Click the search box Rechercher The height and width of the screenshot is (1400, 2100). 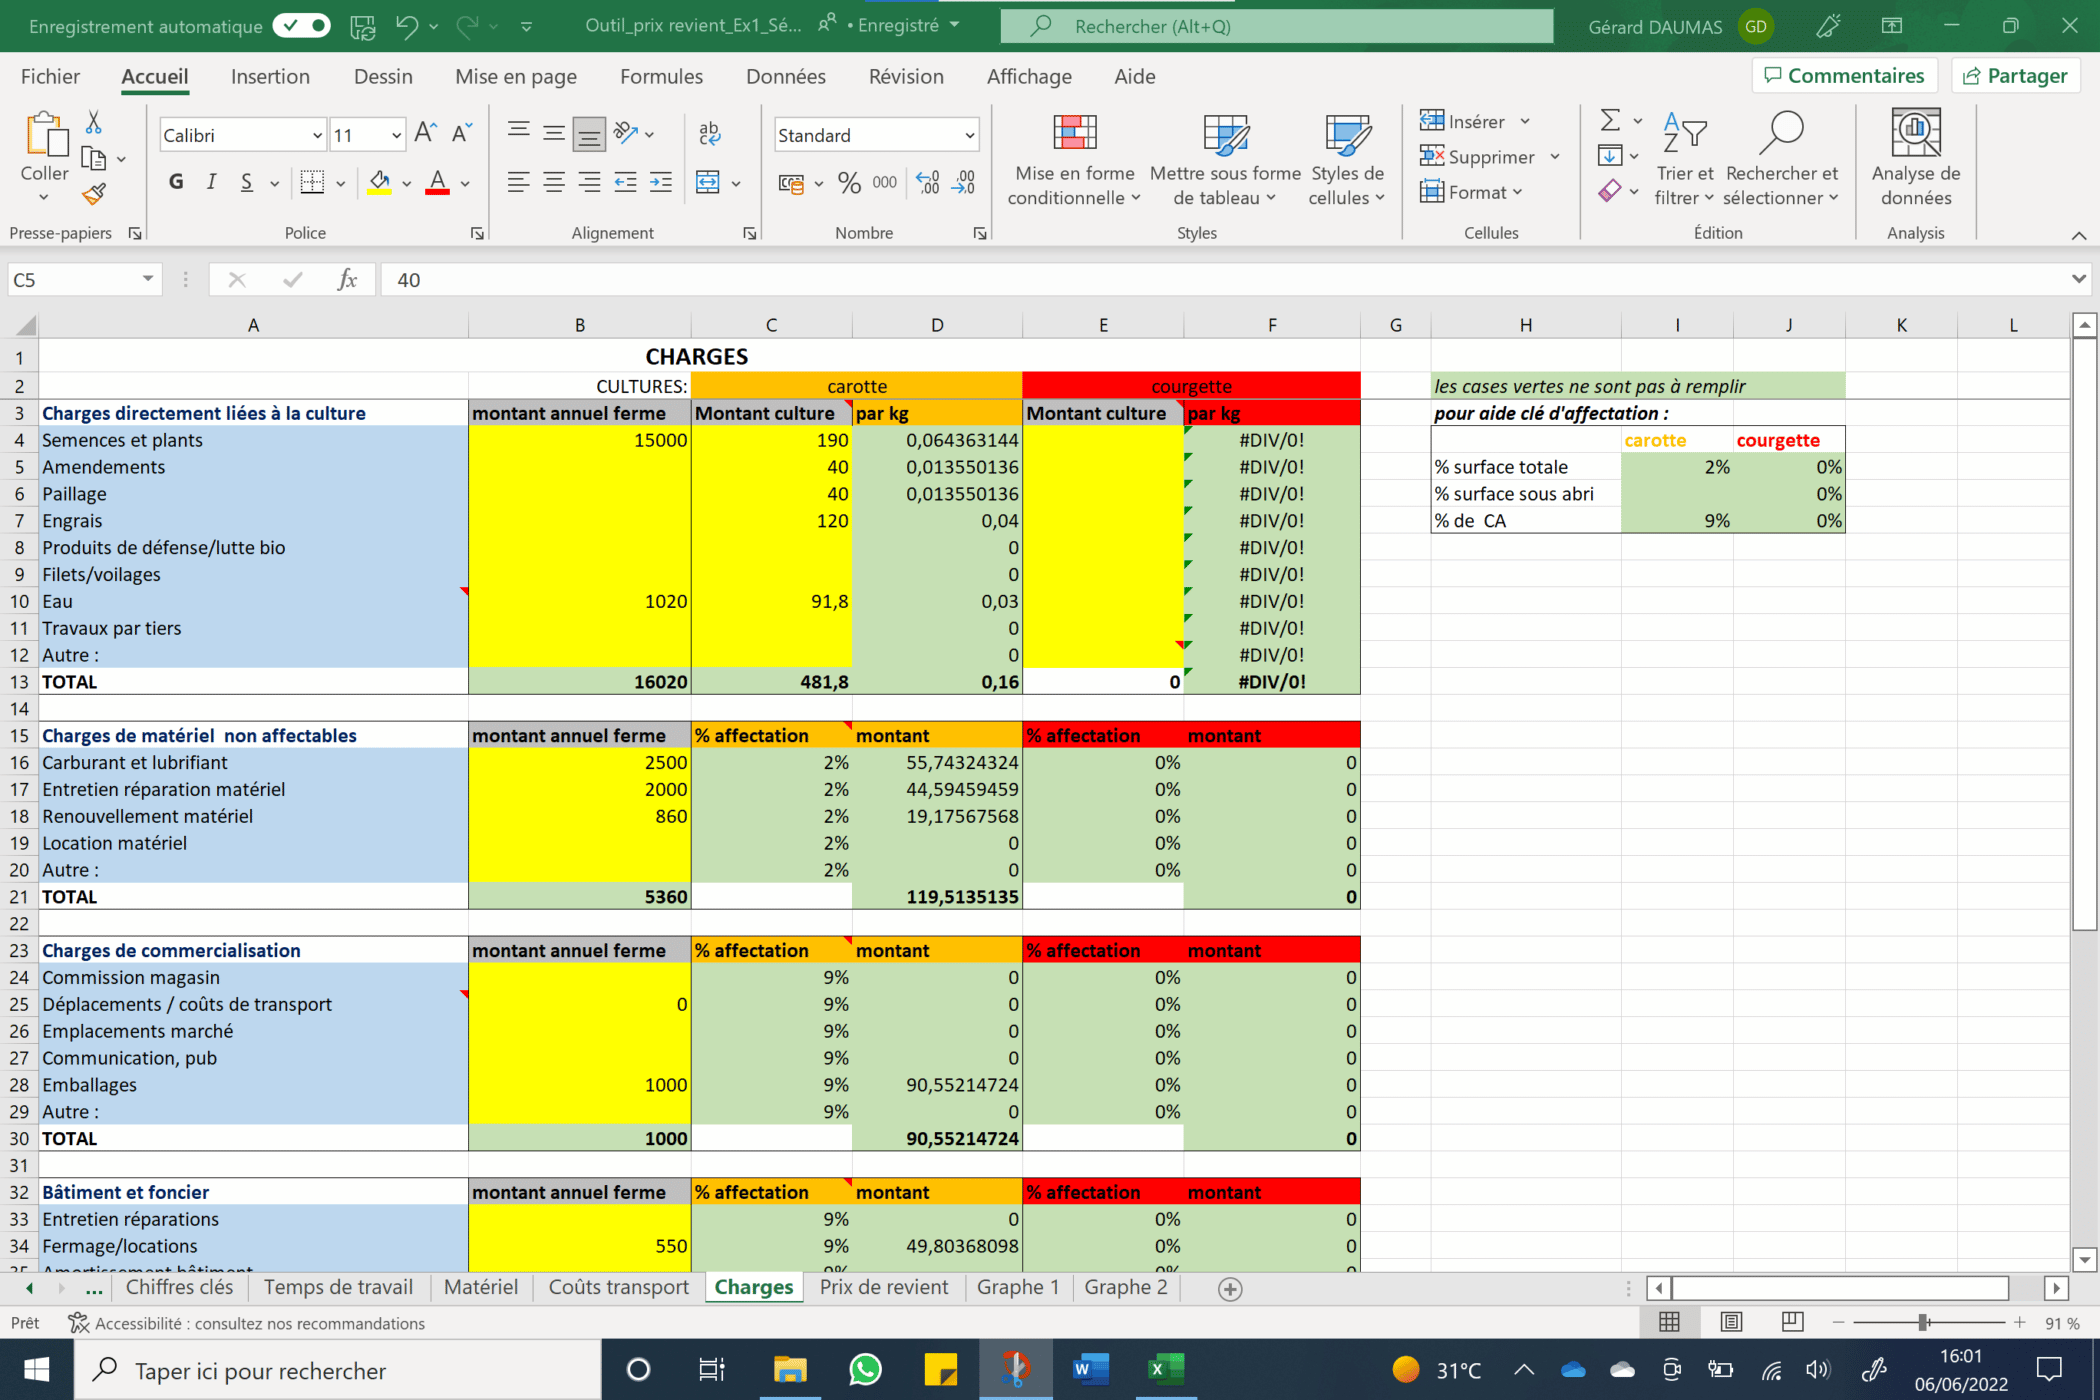[x=1277, y=26]
